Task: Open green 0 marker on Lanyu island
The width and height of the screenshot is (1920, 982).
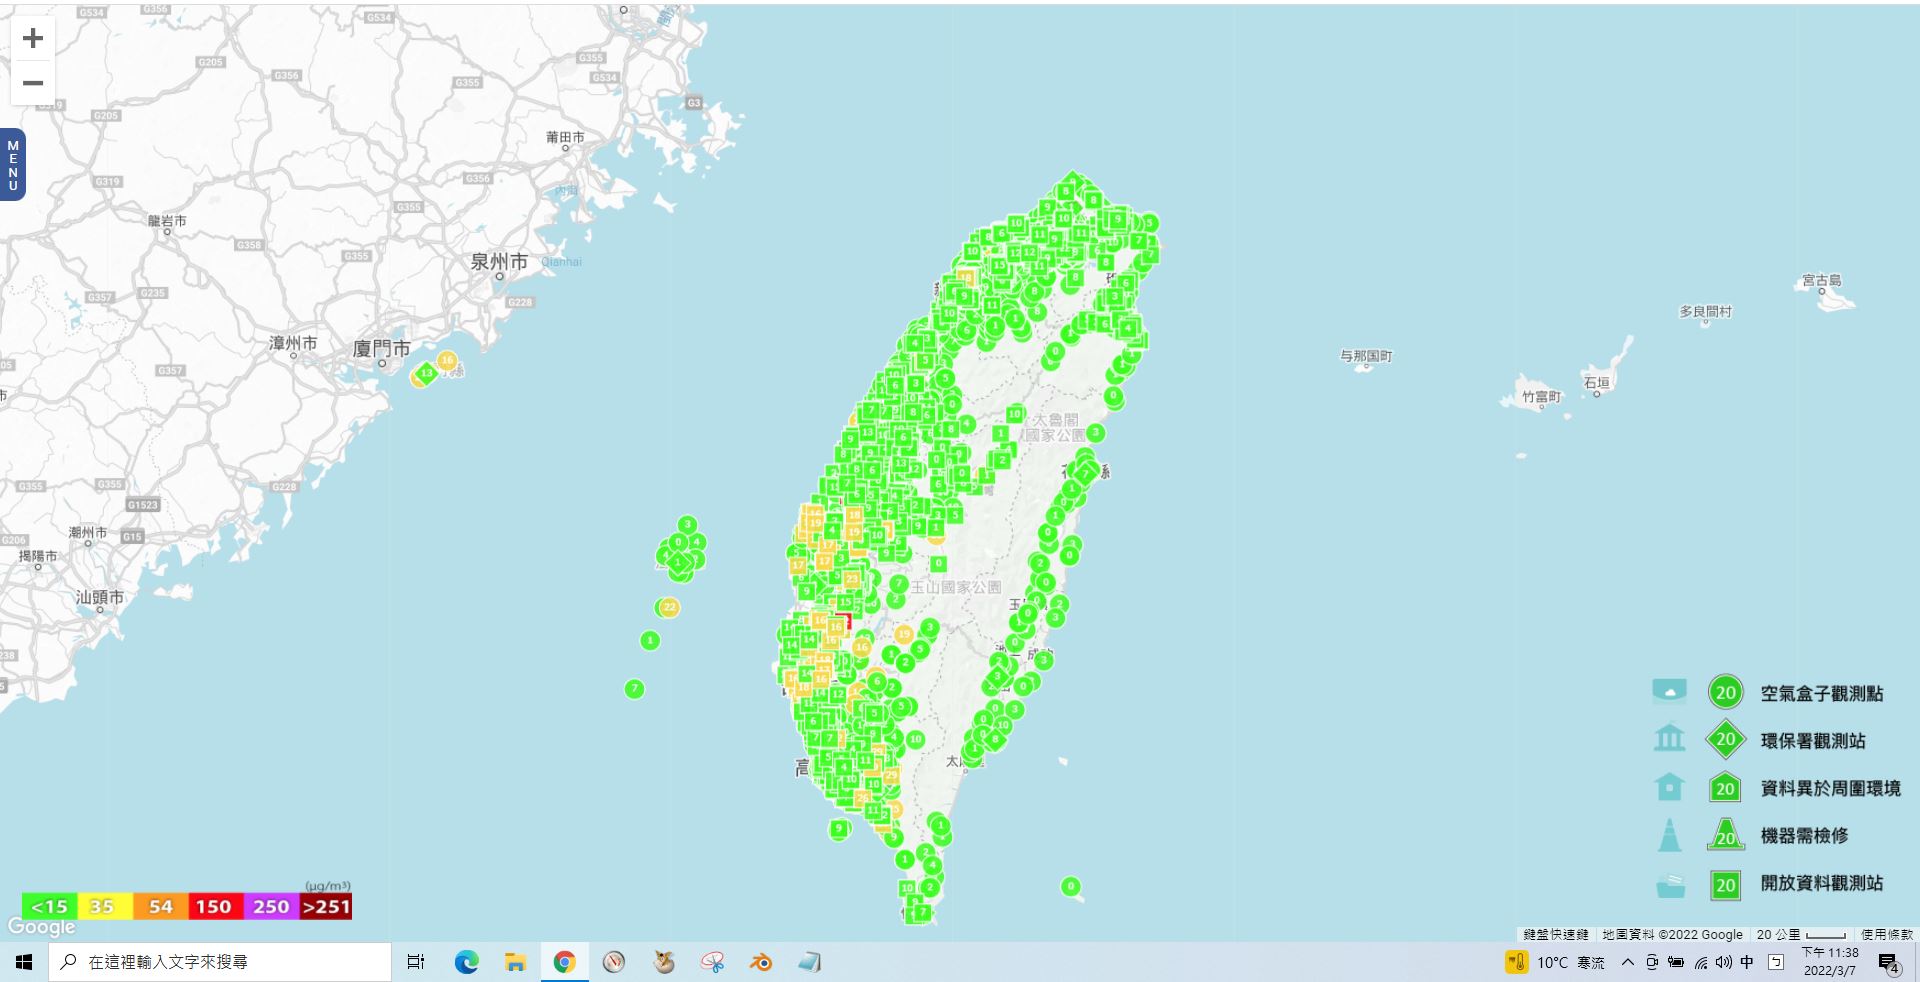Action: point(1071,886)
